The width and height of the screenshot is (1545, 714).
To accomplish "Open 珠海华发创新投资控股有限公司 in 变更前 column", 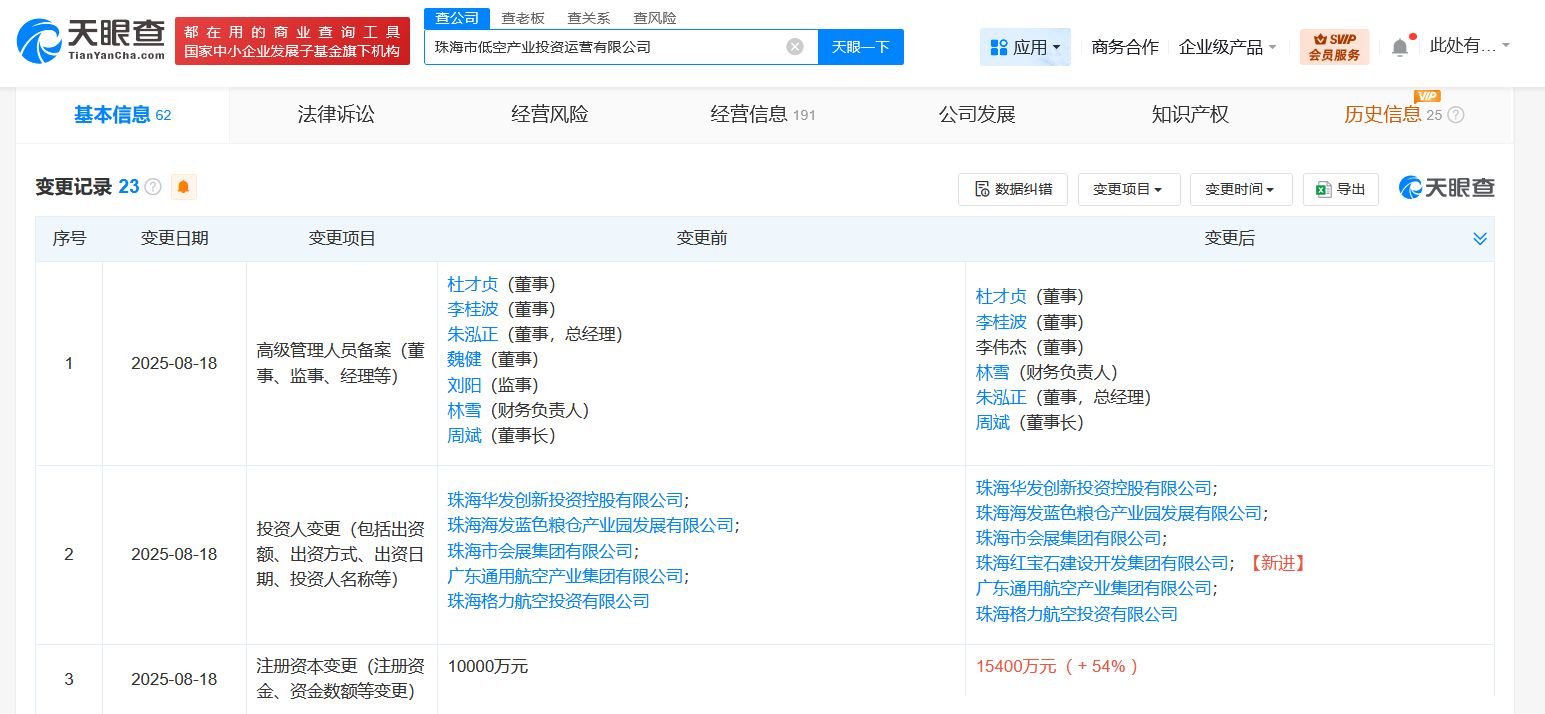I will [565, 500].
